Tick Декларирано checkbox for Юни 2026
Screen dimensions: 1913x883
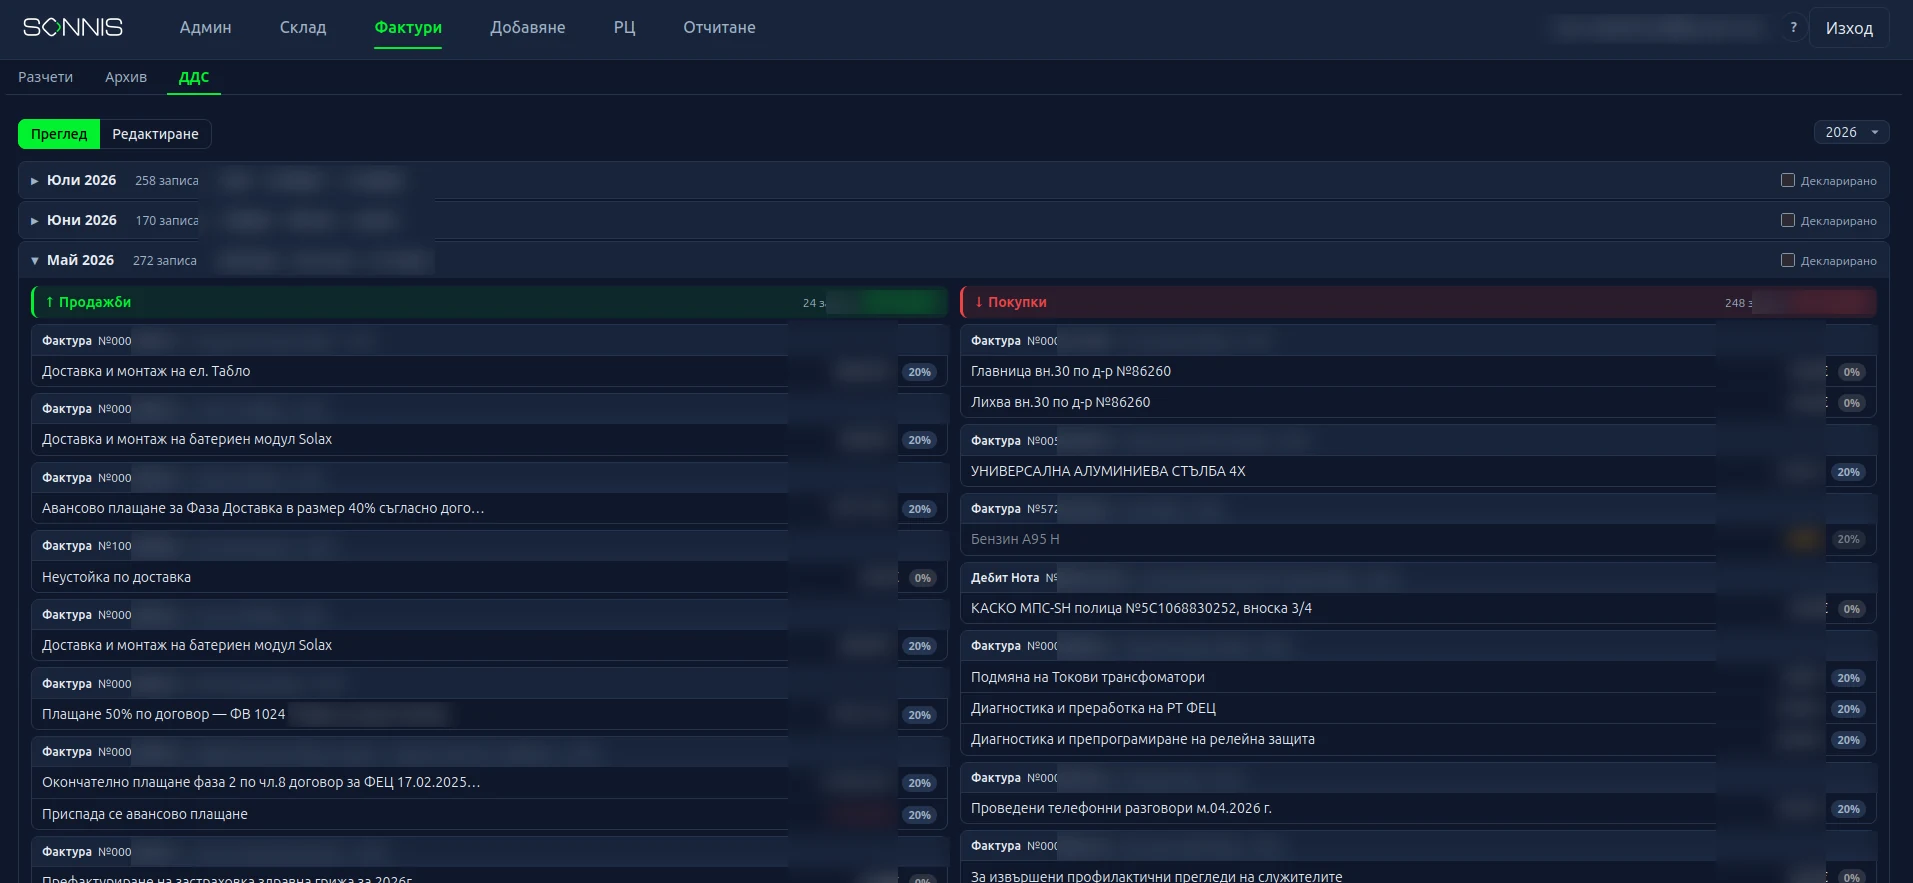pos(1788,220)
